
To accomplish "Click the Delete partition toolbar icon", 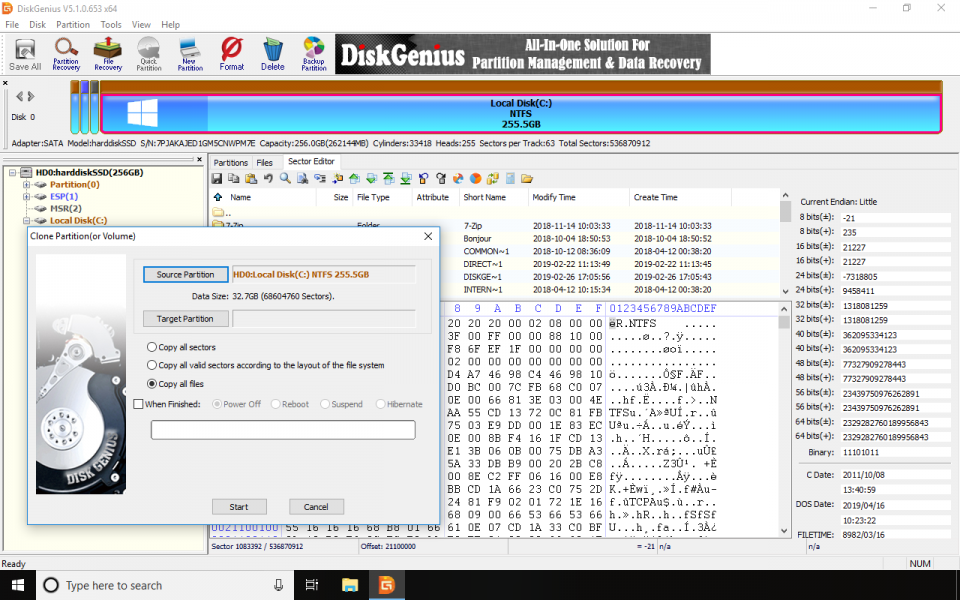I will click(x=272, y=54).
